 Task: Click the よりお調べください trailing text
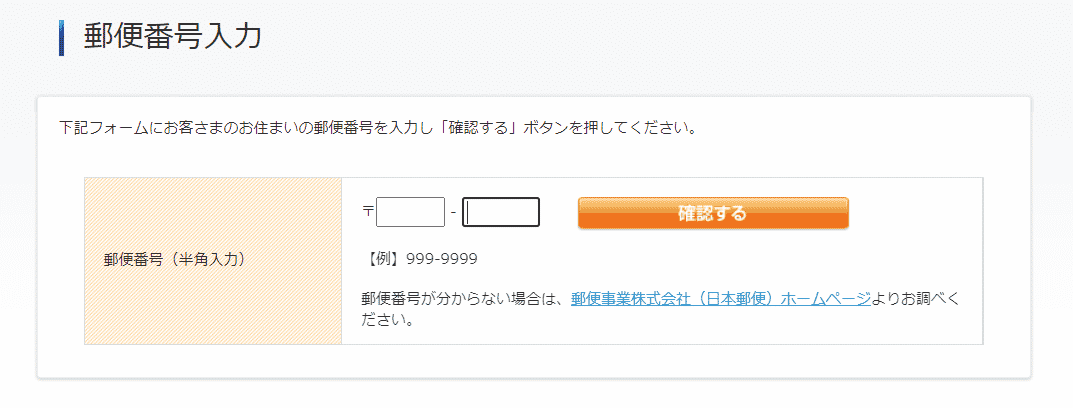(915, 299)
